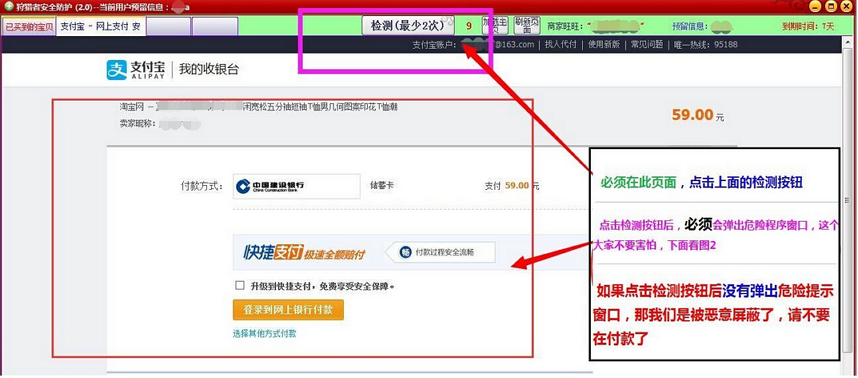858x378 pixels.
Task: Click the 到期时间: 7天 expiry text
Action: click(808, 26)
